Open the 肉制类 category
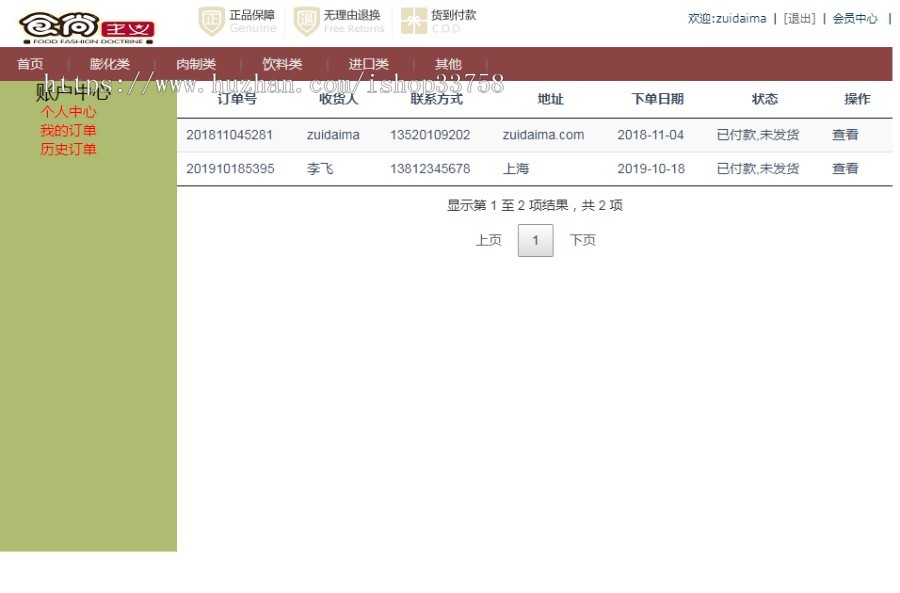This screenshot has height=593, width=900. pos(195,63)
